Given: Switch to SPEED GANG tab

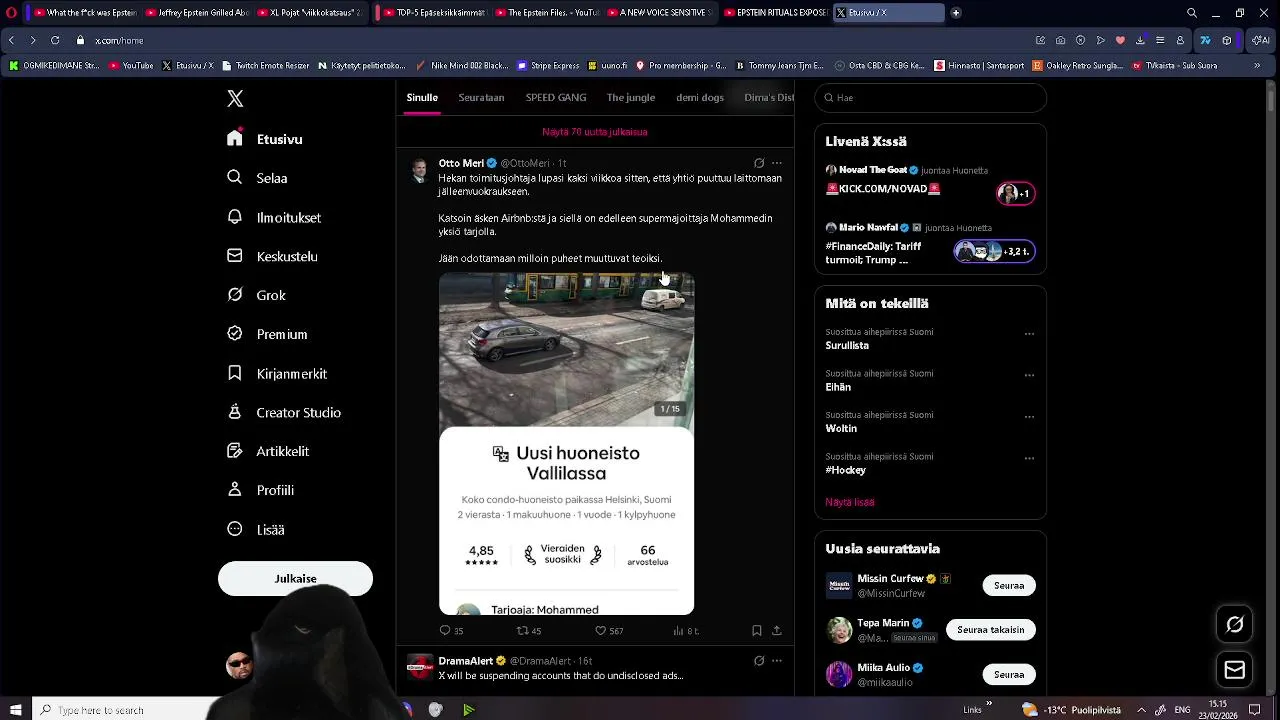Looking at the screenshot, I should pyautogui.click(x=556, y=97).
